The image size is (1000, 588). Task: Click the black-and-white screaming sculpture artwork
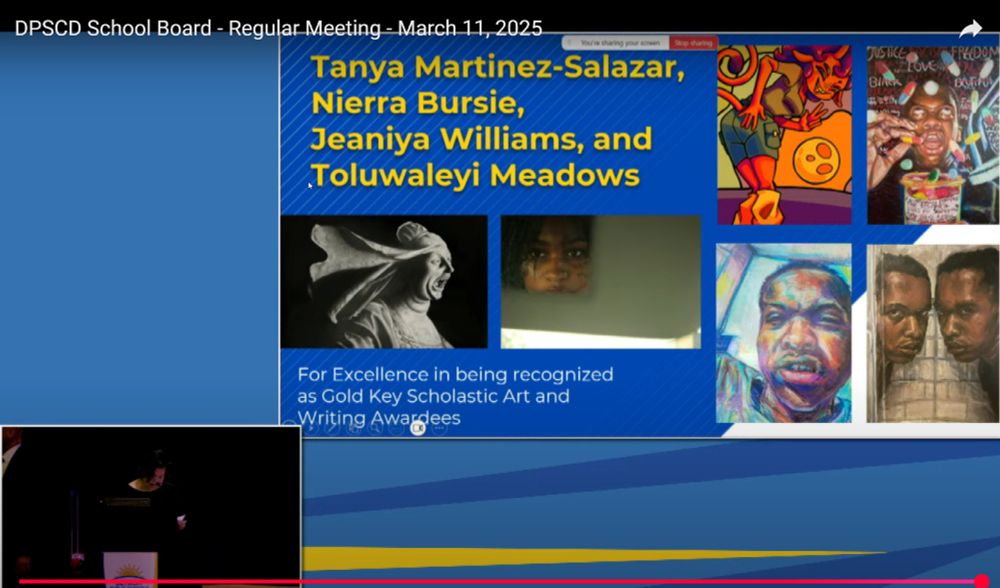(384, 282)
